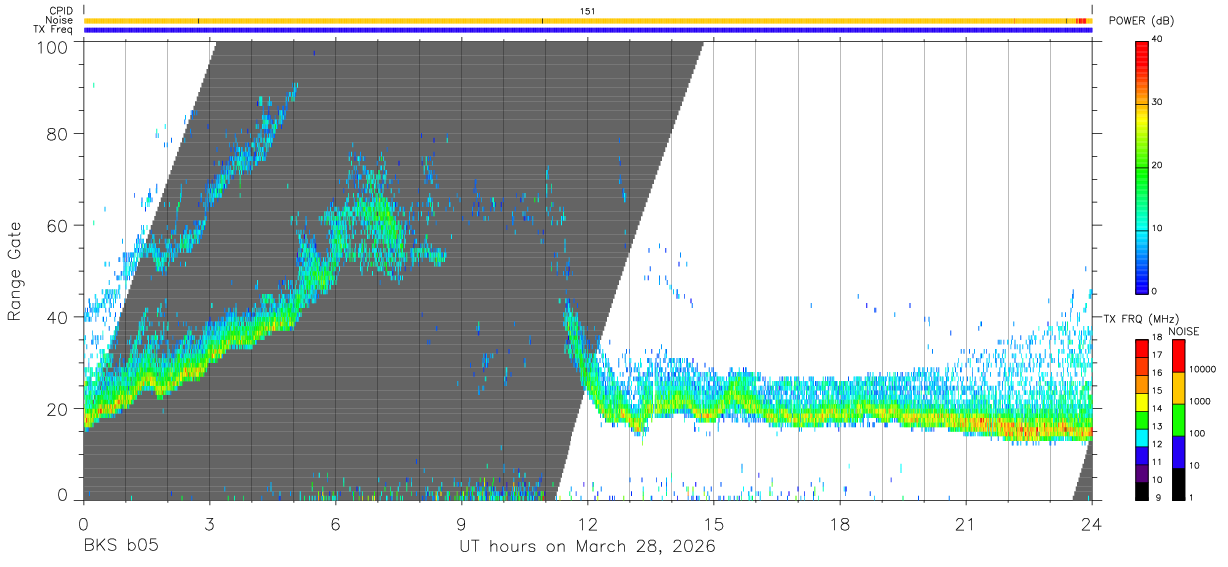
Task: Click time axis label 21
Action: tap(966, 524)
